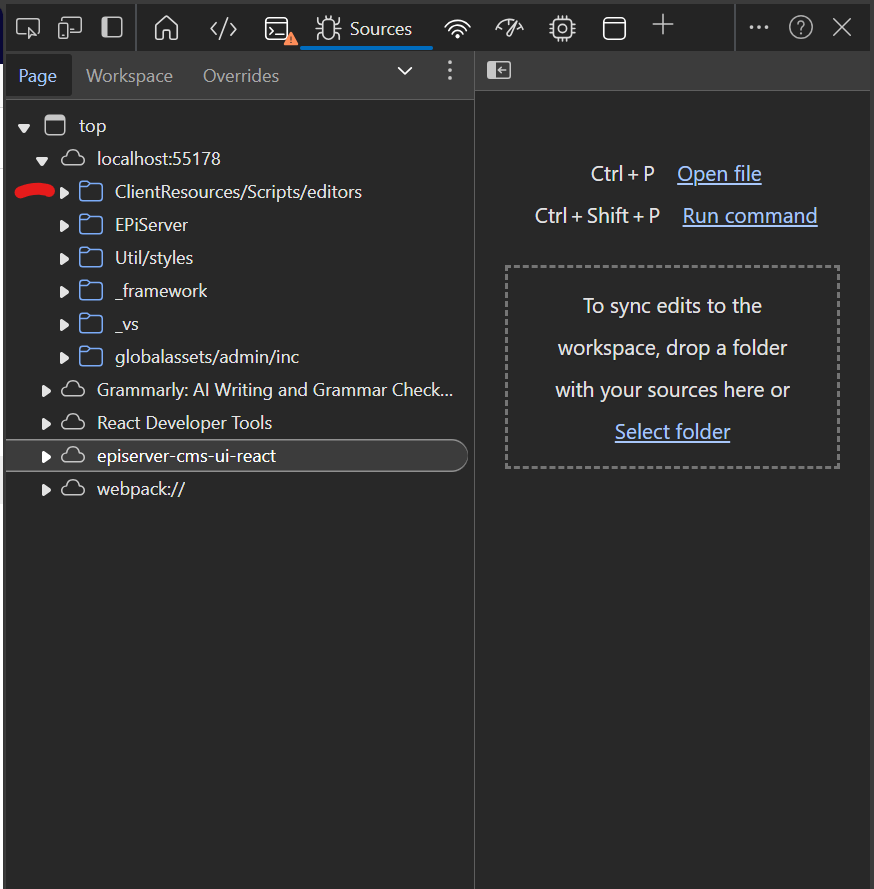Open the Memory chip icon

pos(563,28)
